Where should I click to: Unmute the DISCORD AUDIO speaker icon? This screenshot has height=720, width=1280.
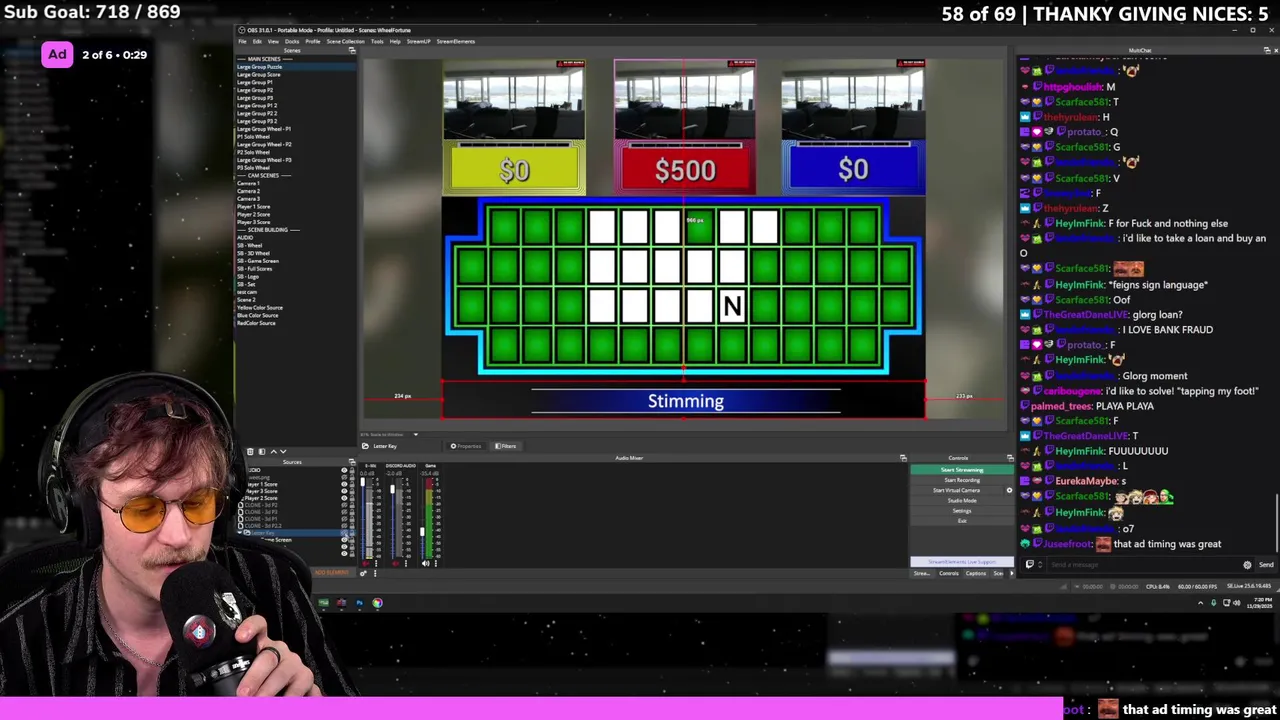coord(395,563)
